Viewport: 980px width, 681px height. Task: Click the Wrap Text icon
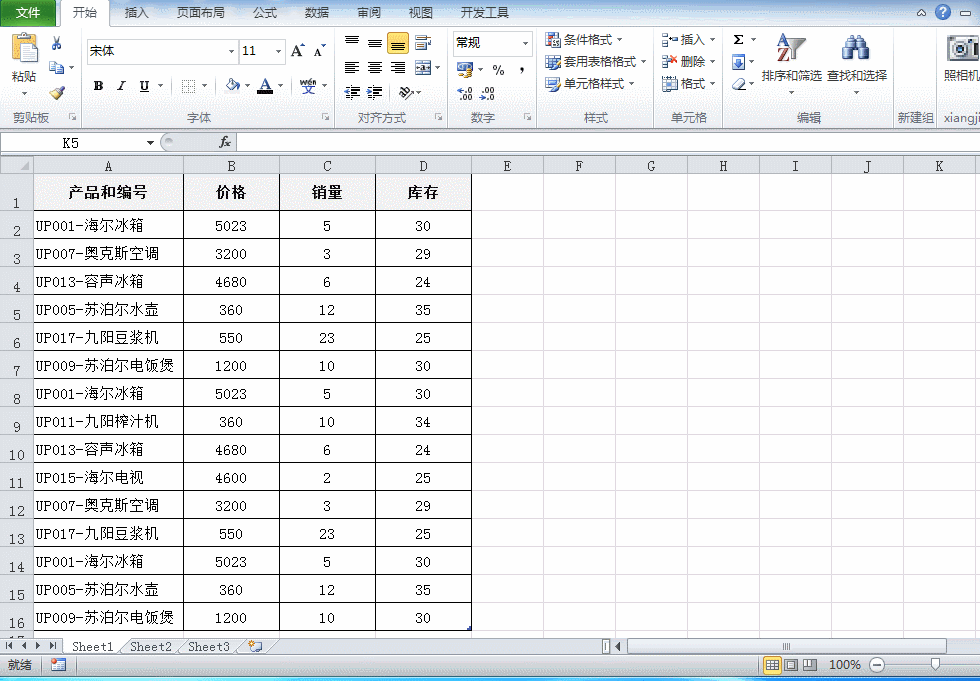(423, 42)
